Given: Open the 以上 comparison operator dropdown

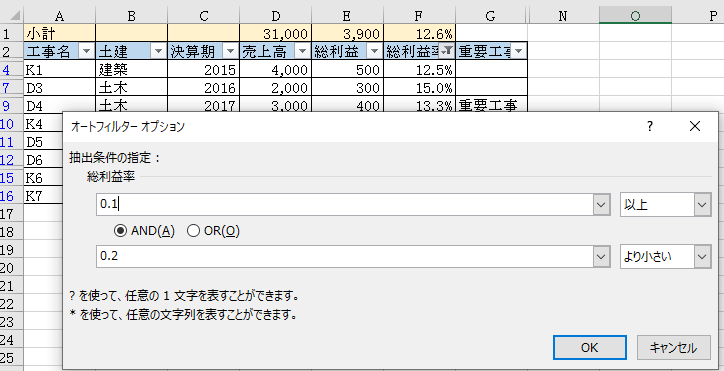Looking at the screenshot, I should pyautogui.click(x=702, y=205).
